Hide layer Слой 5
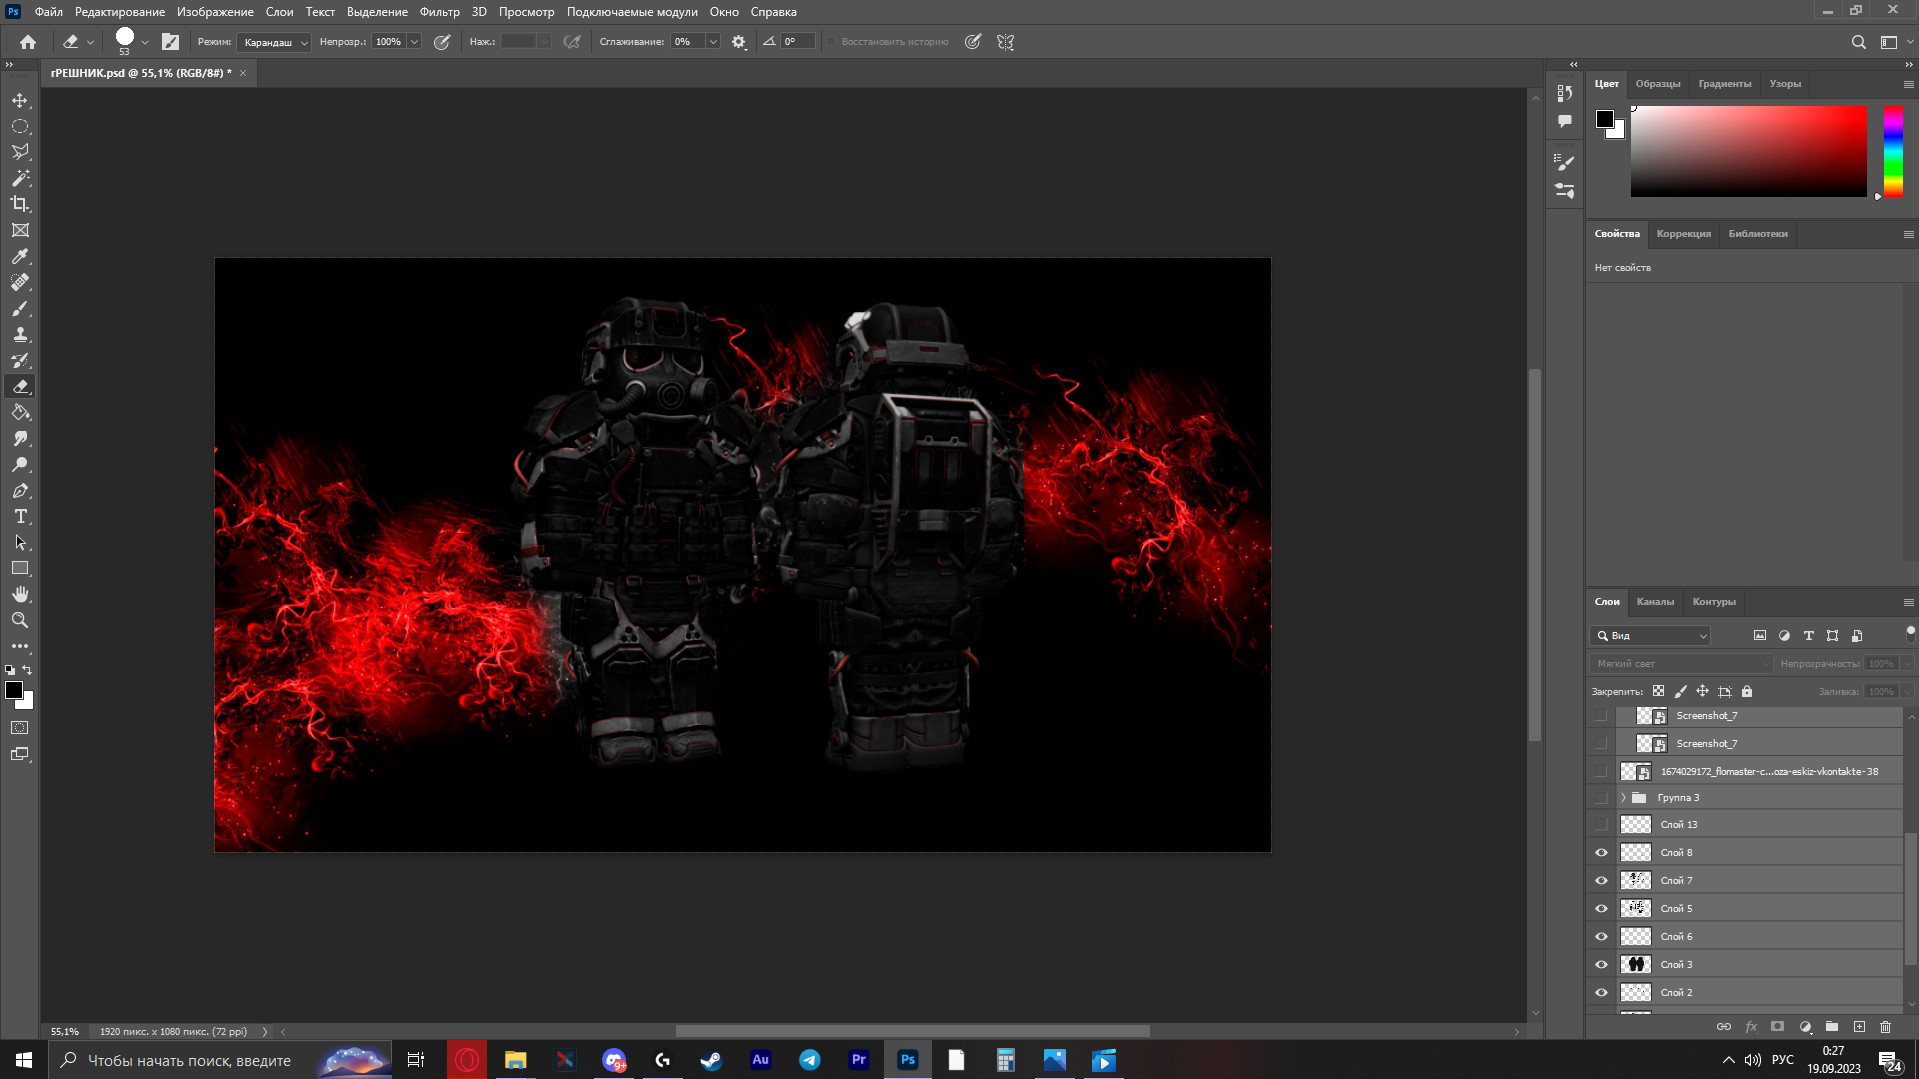Viewport: 1919px width, 1079px height. coord(1601,909)
